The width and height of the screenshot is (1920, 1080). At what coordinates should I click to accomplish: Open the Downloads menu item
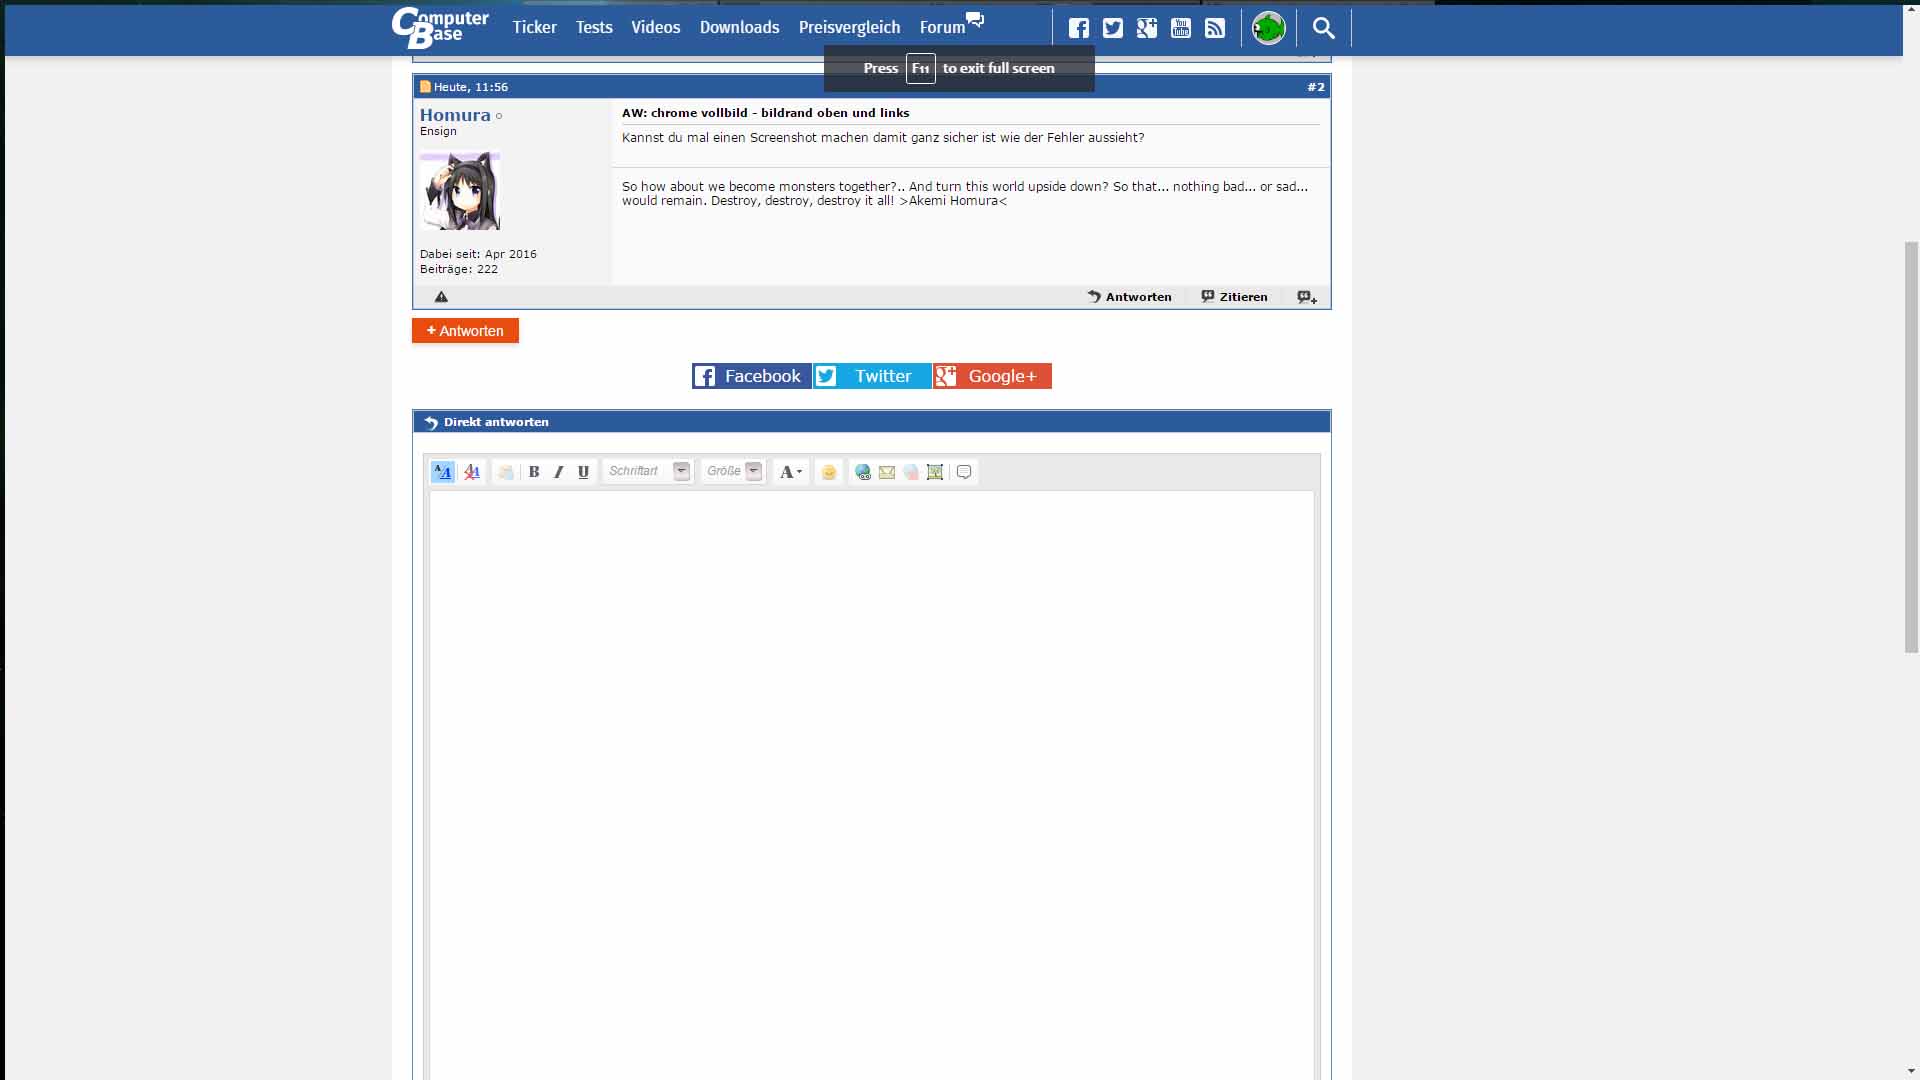pyautogui.click(x=739, y=28)
